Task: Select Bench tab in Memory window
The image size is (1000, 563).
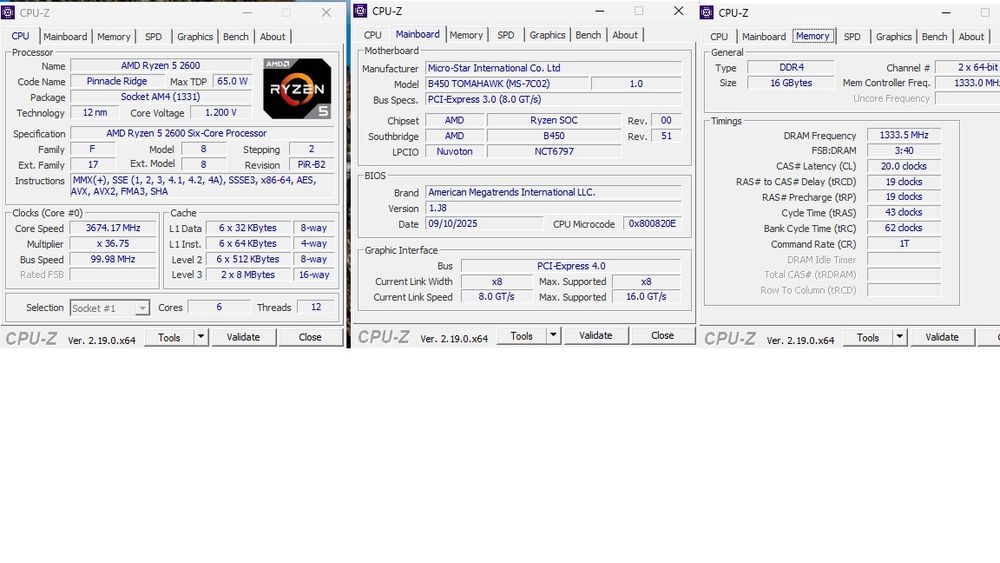Action: [x=934, y=37]
